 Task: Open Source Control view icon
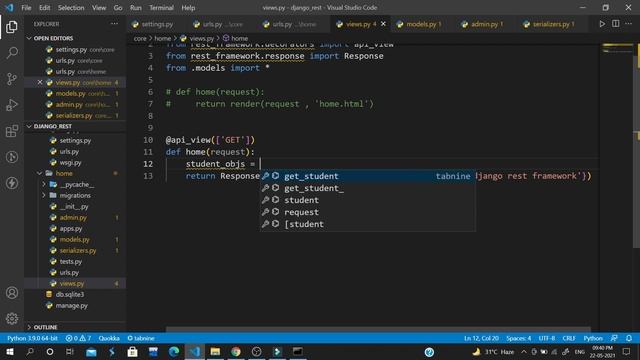(12, 78)
